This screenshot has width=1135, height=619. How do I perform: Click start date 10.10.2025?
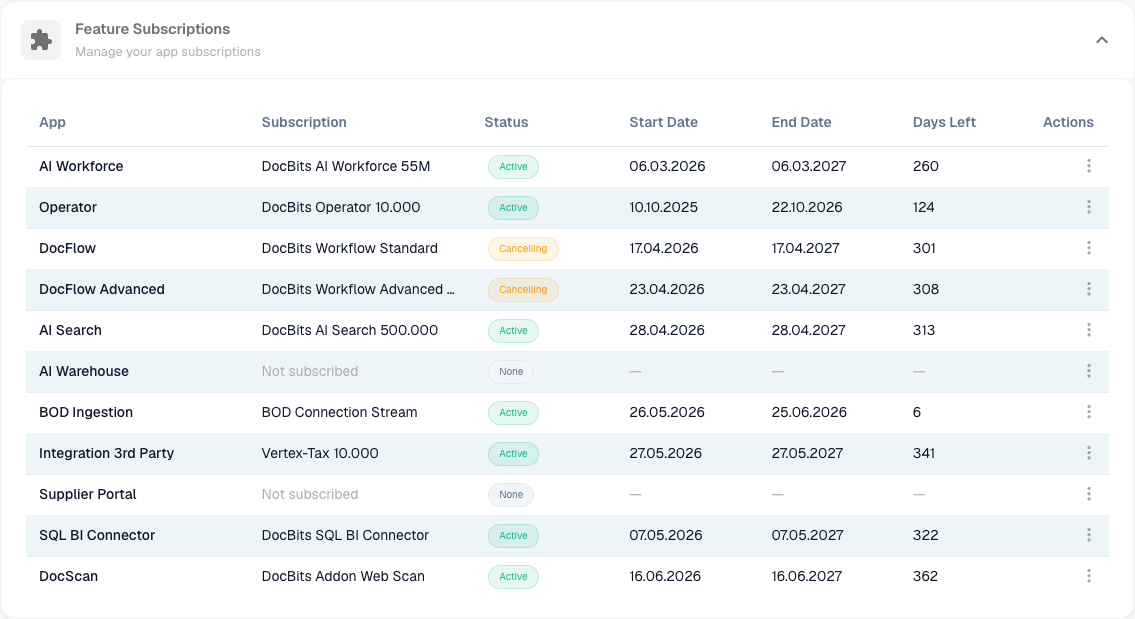coord(664,208)
